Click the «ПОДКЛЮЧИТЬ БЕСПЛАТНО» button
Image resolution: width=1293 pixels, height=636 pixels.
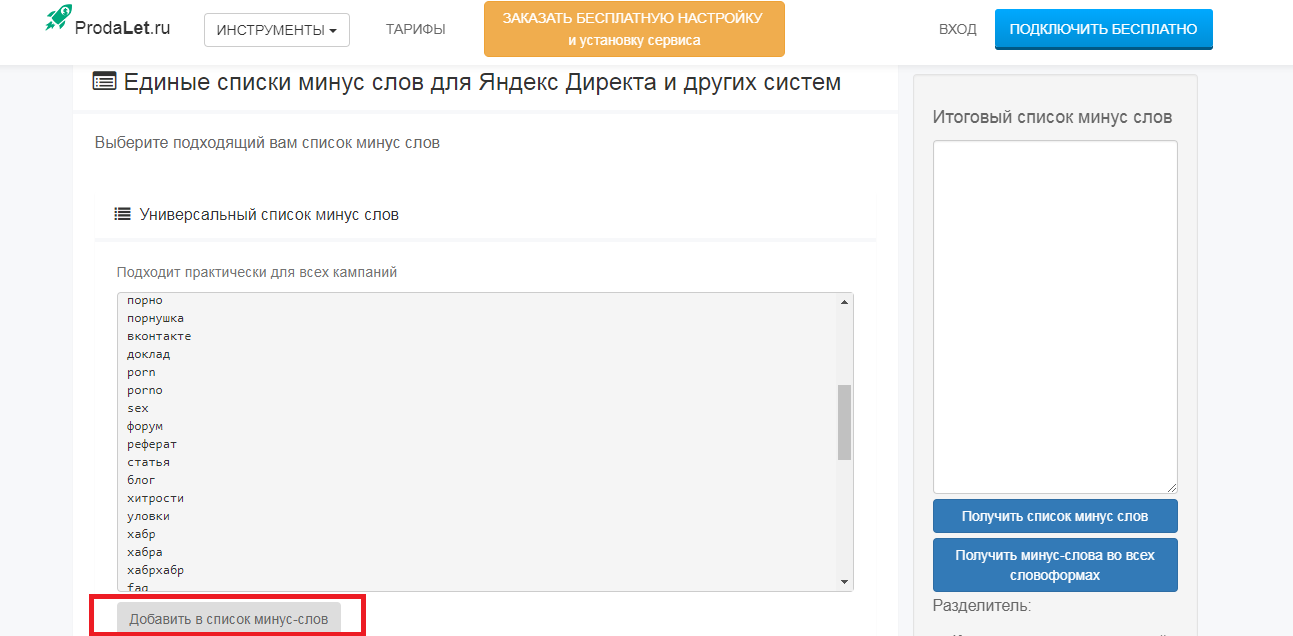tap(1103, 29)
